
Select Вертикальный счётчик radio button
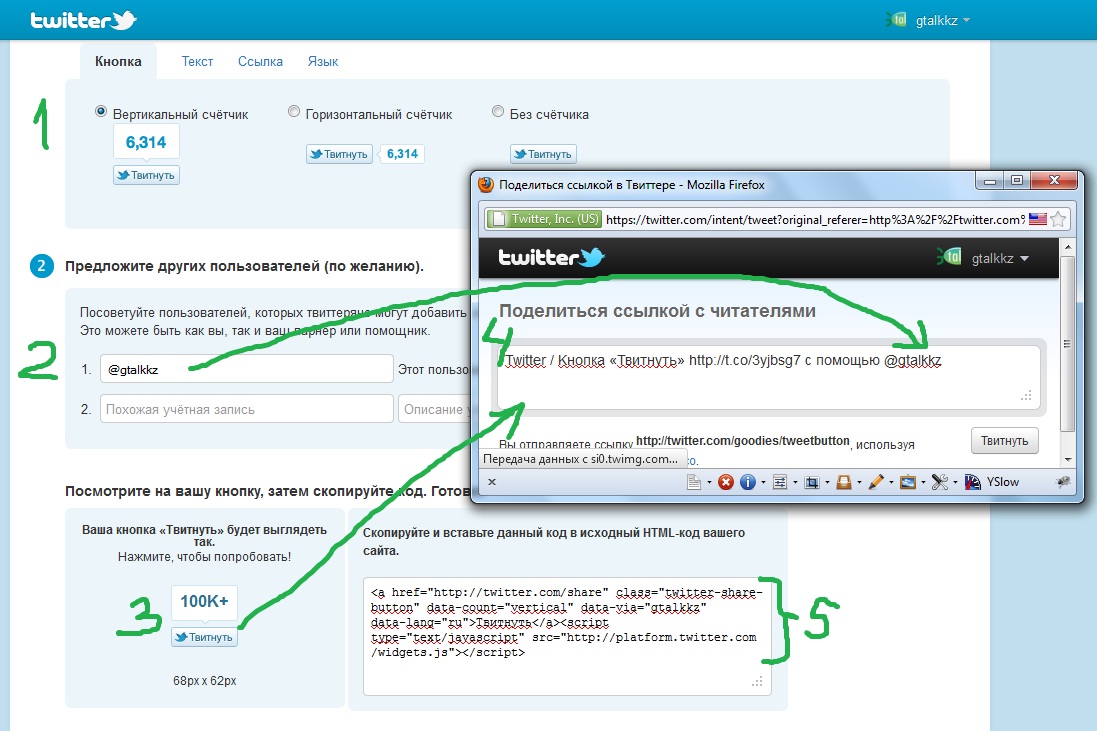coord(101,111)
